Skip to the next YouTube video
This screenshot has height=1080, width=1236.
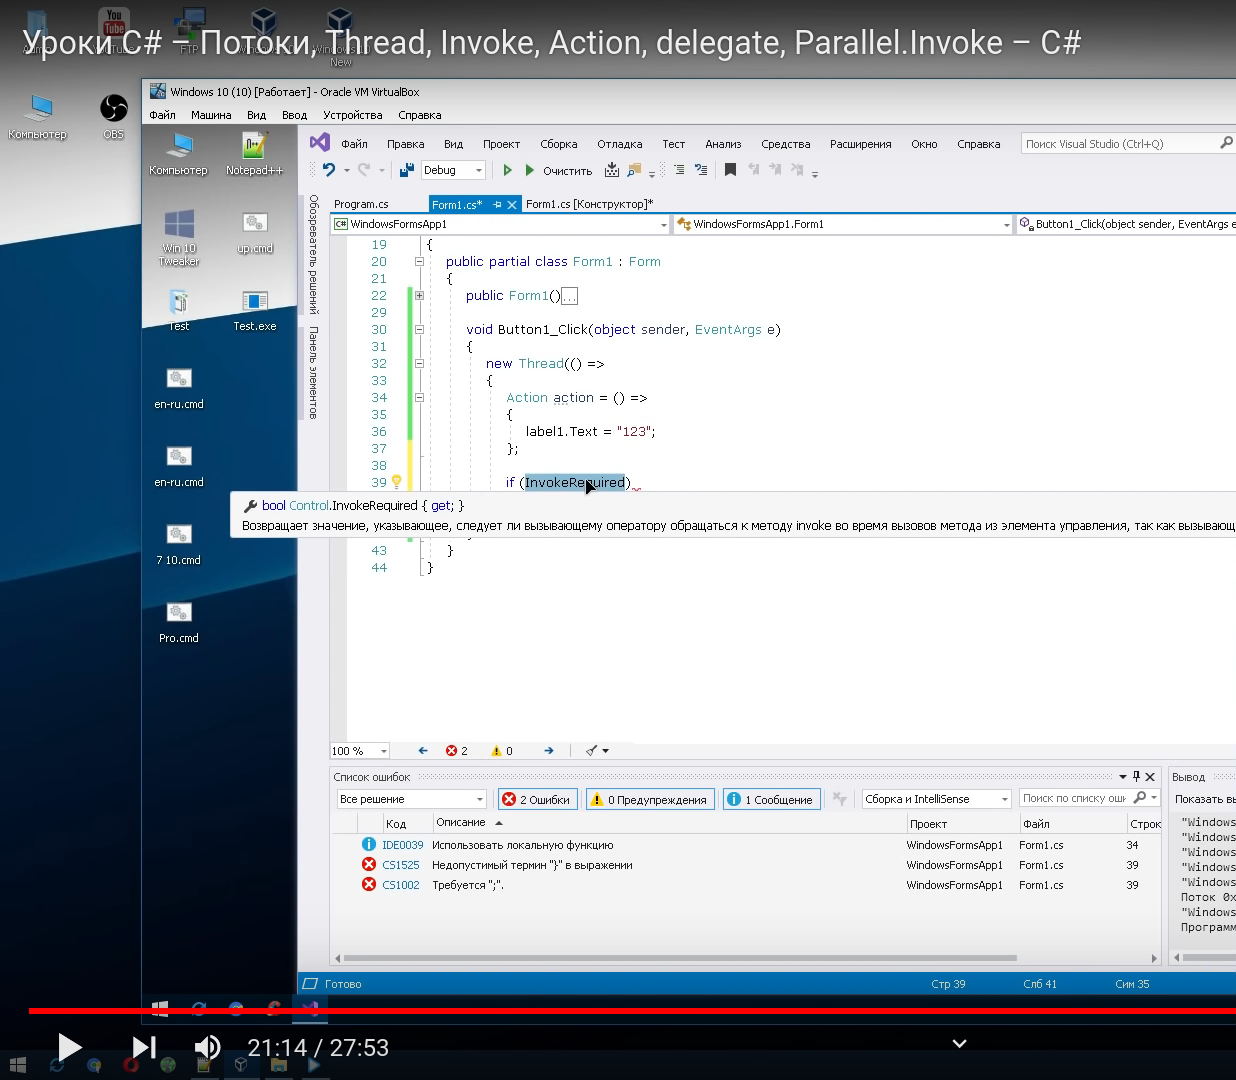pyautogui.click(x=144, y=1047)
